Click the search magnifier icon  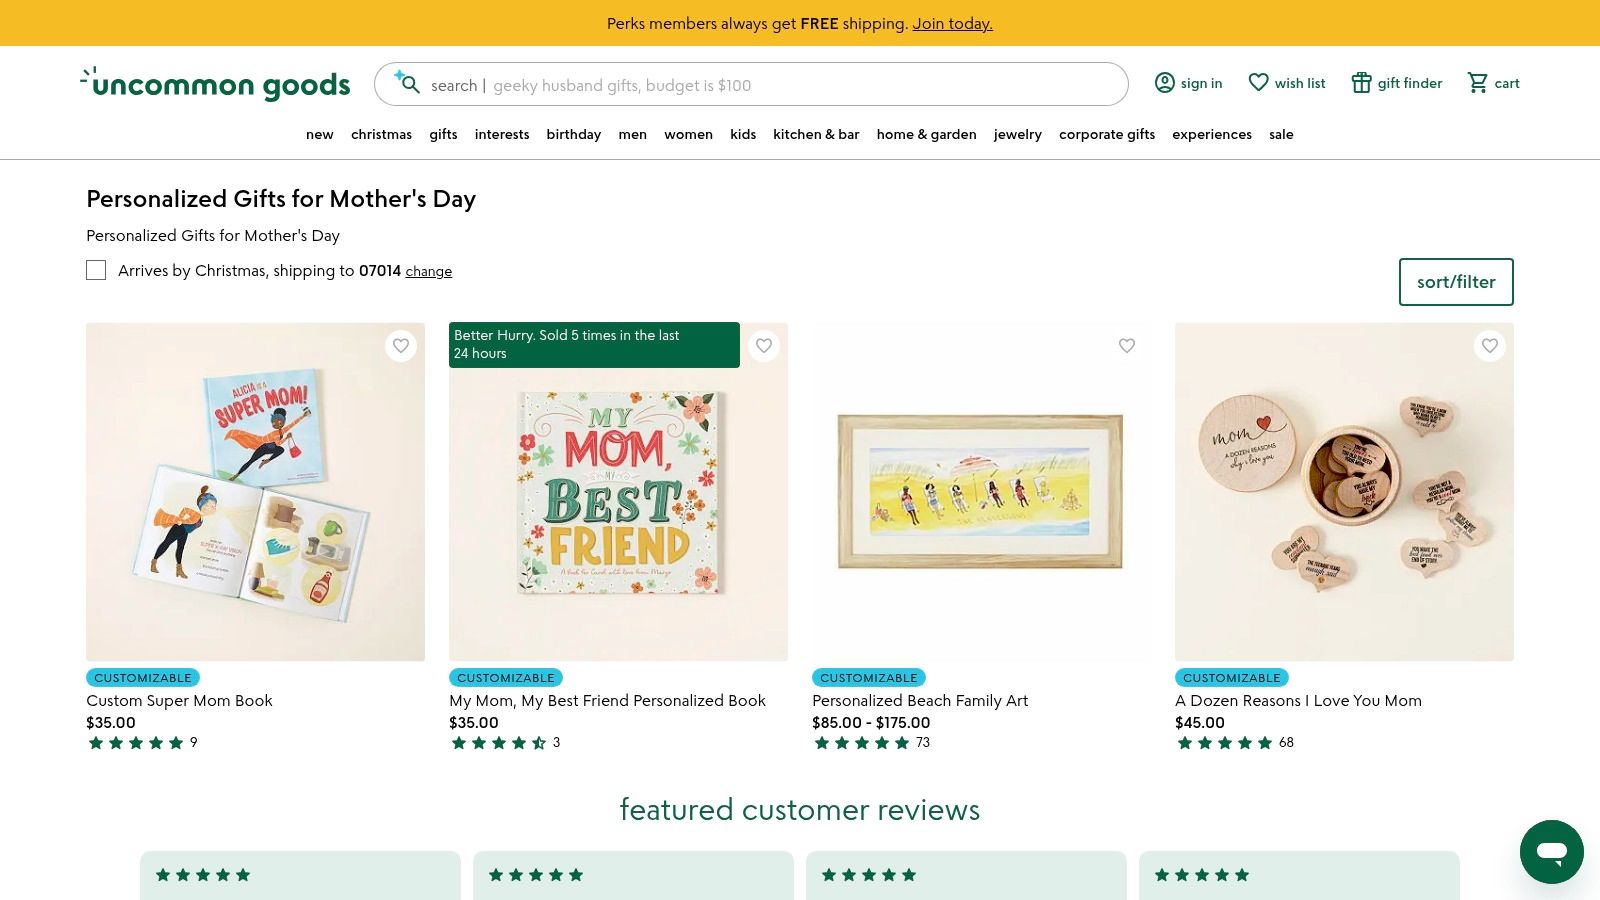coord(407,84)
